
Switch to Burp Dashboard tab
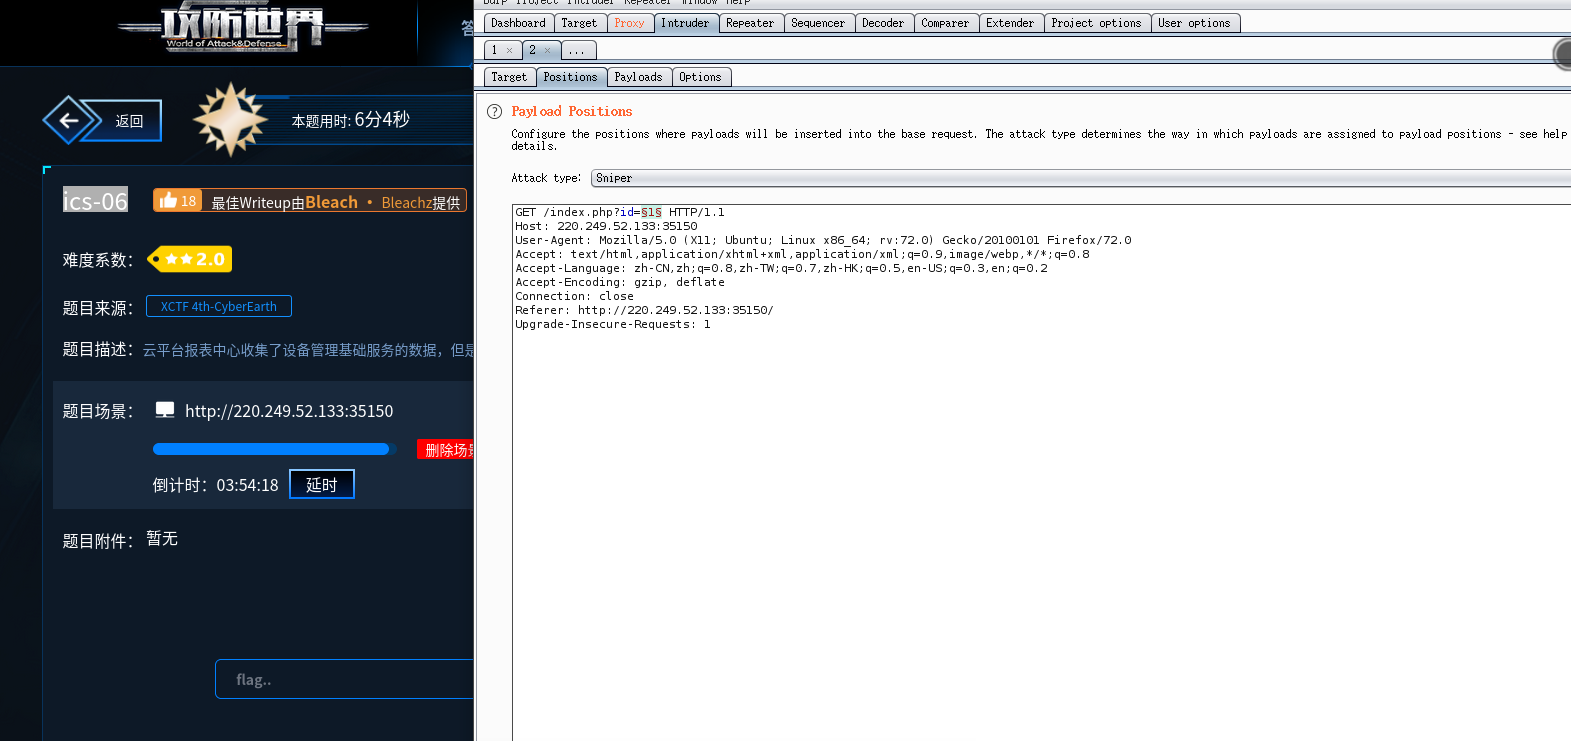click(518, 23)
